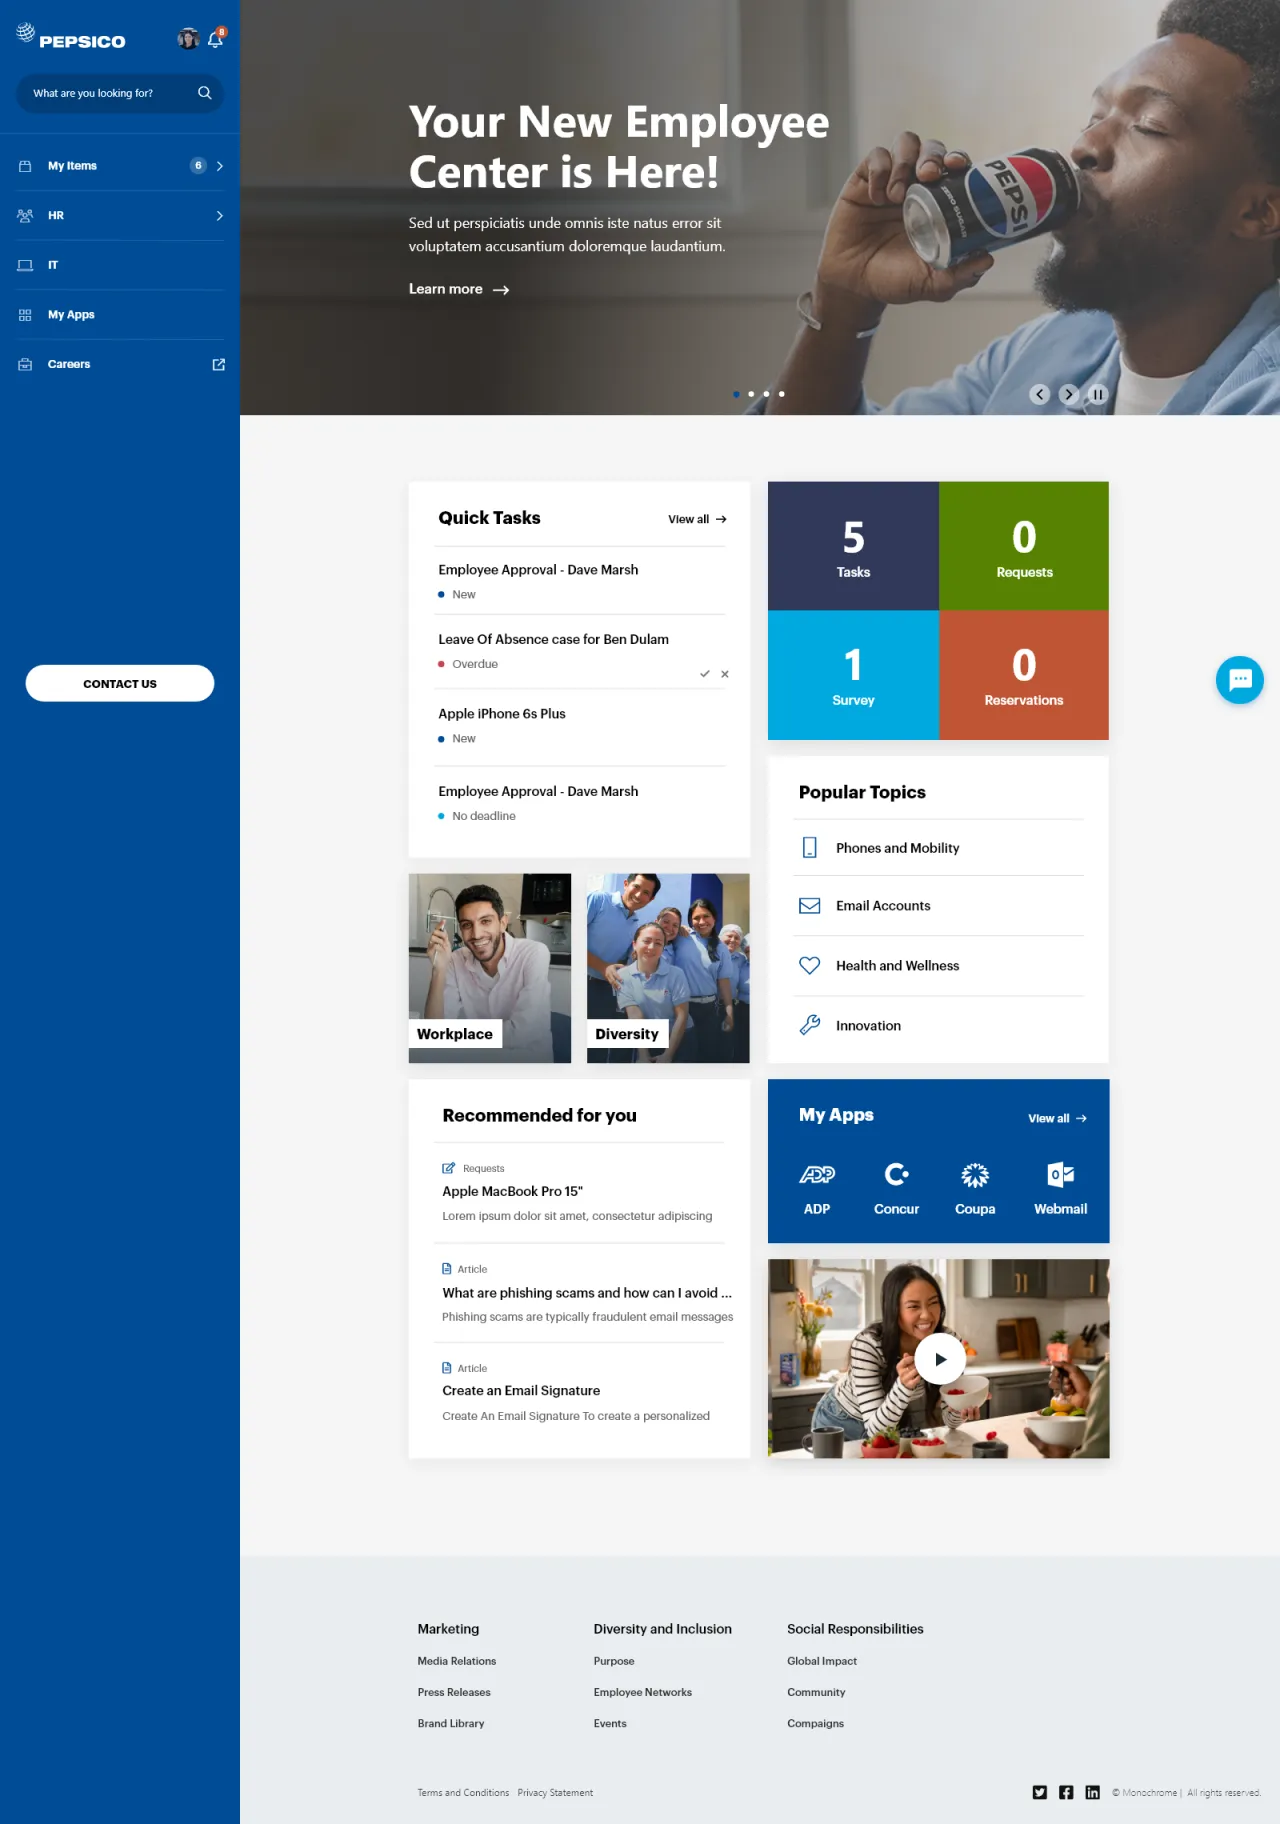Open Press Releases footer link
This screenshot has width=1280, height=1824.
[x=454, y=1692]
